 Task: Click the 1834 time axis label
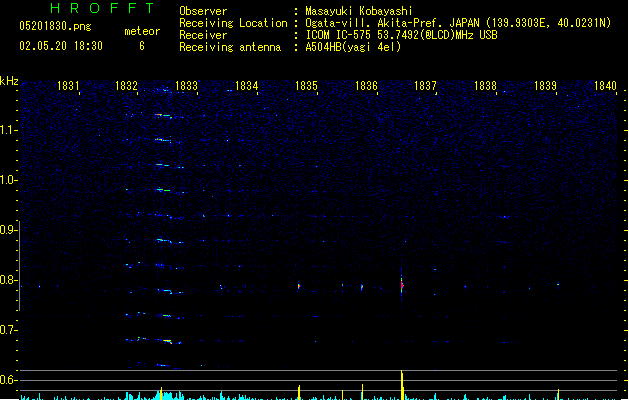tap(246, 86)
